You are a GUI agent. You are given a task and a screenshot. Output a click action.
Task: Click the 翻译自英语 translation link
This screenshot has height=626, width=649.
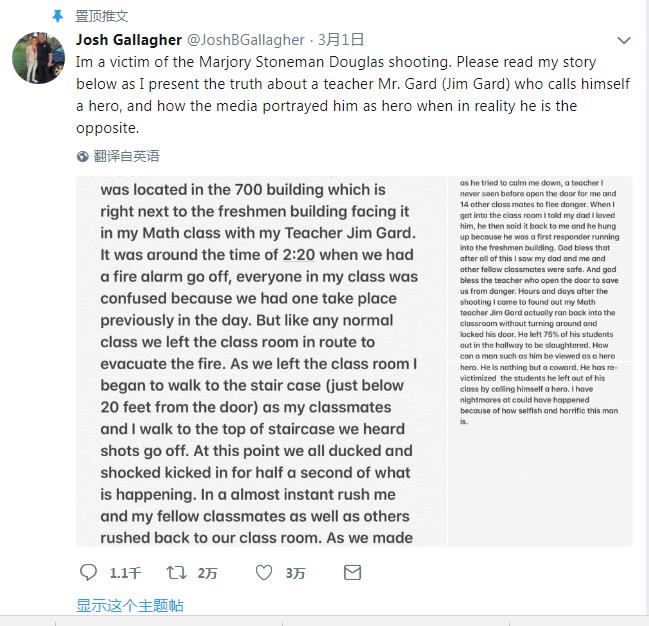click(127, 156)
